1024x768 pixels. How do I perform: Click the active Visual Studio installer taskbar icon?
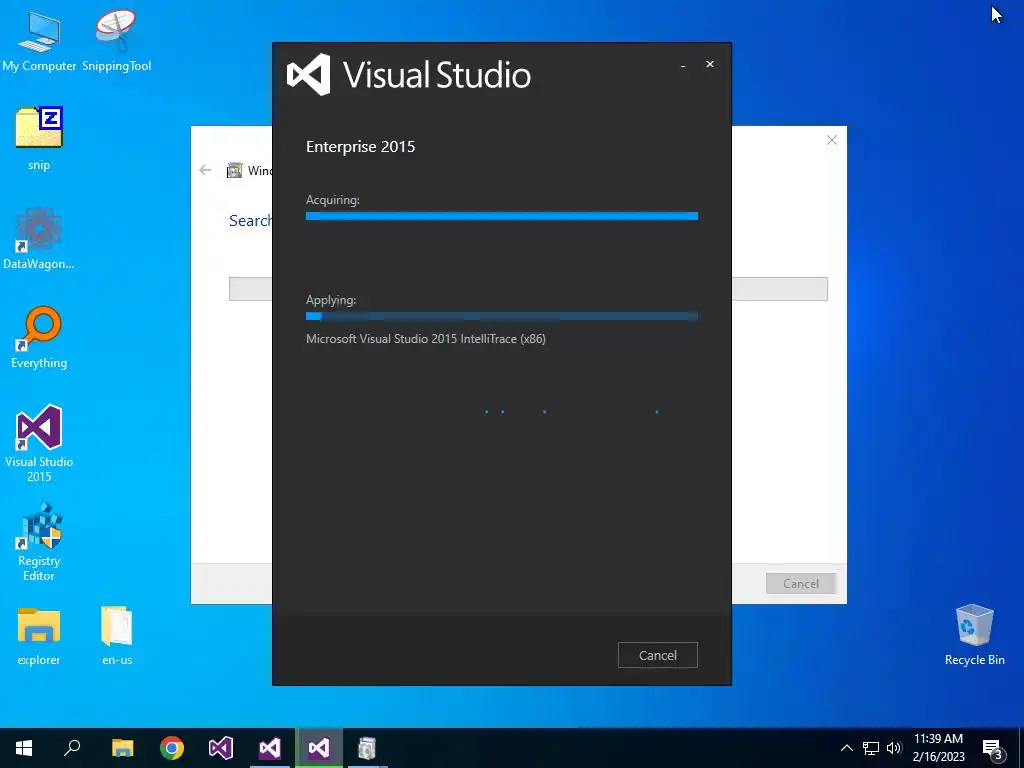pos(319,748)
